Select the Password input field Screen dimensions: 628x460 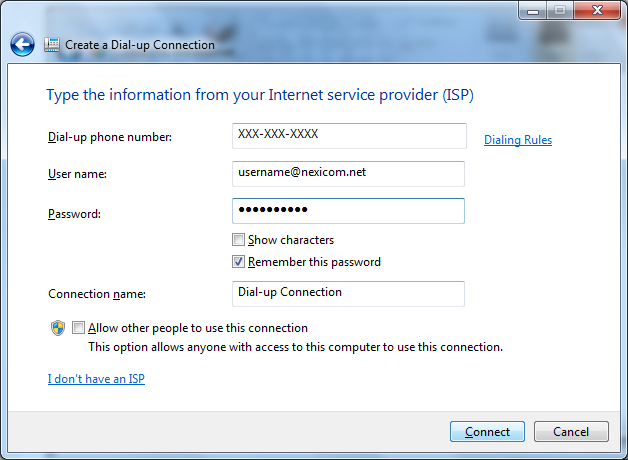[x=348, y=211]
